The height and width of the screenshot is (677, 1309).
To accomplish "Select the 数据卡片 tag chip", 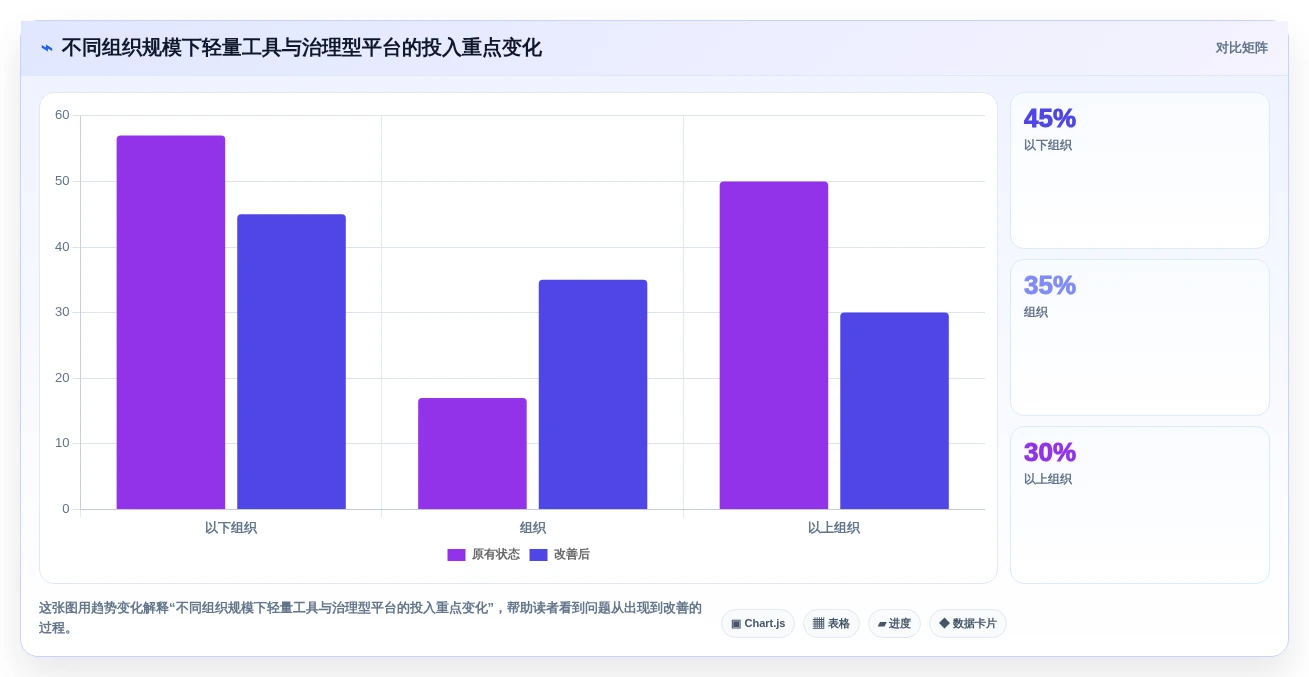I will pyautogui.click(x=967, y=624).
